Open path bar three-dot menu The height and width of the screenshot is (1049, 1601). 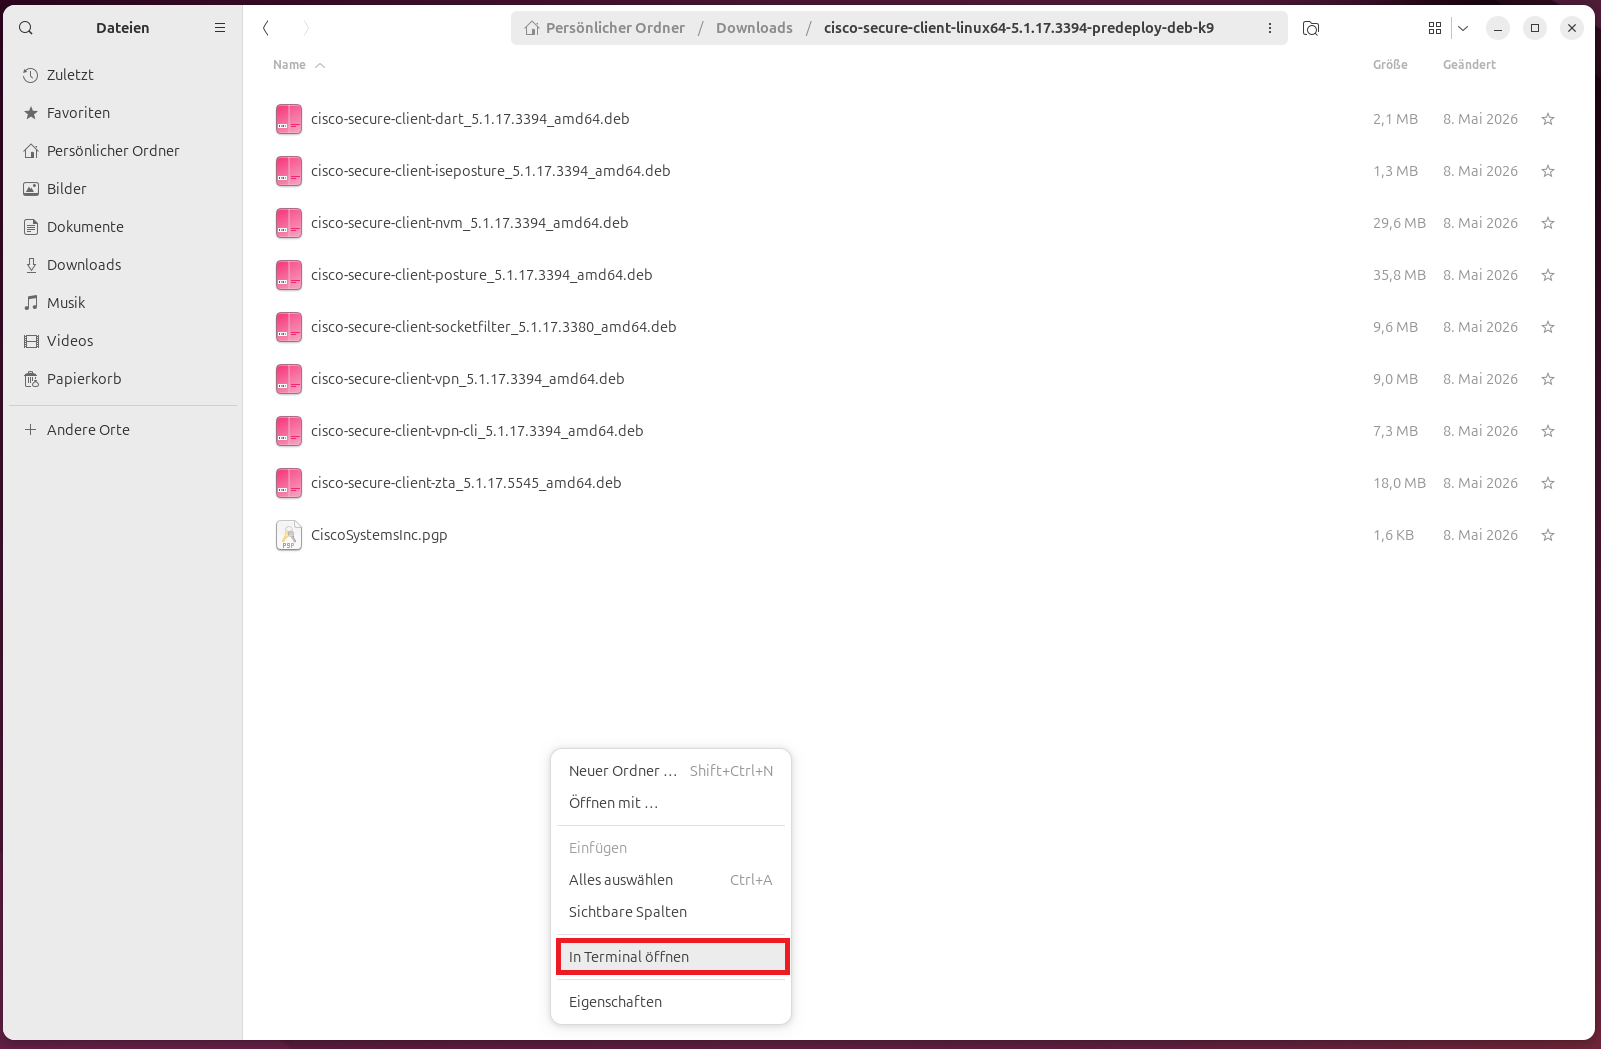tap(1270, 28)
